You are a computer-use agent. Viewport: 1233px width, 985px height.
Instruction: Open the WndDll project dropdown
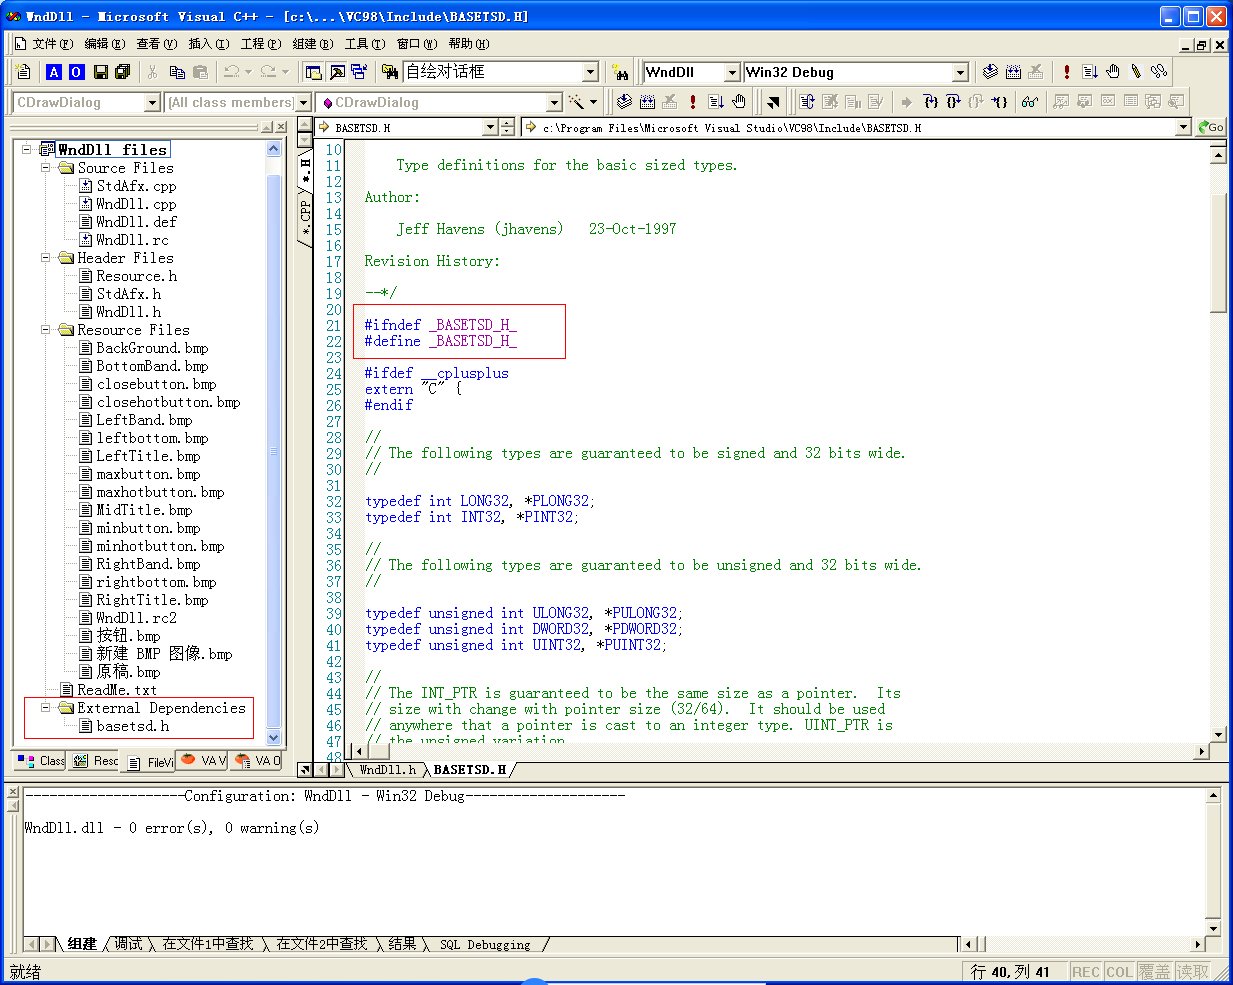(x=731, y=72)
